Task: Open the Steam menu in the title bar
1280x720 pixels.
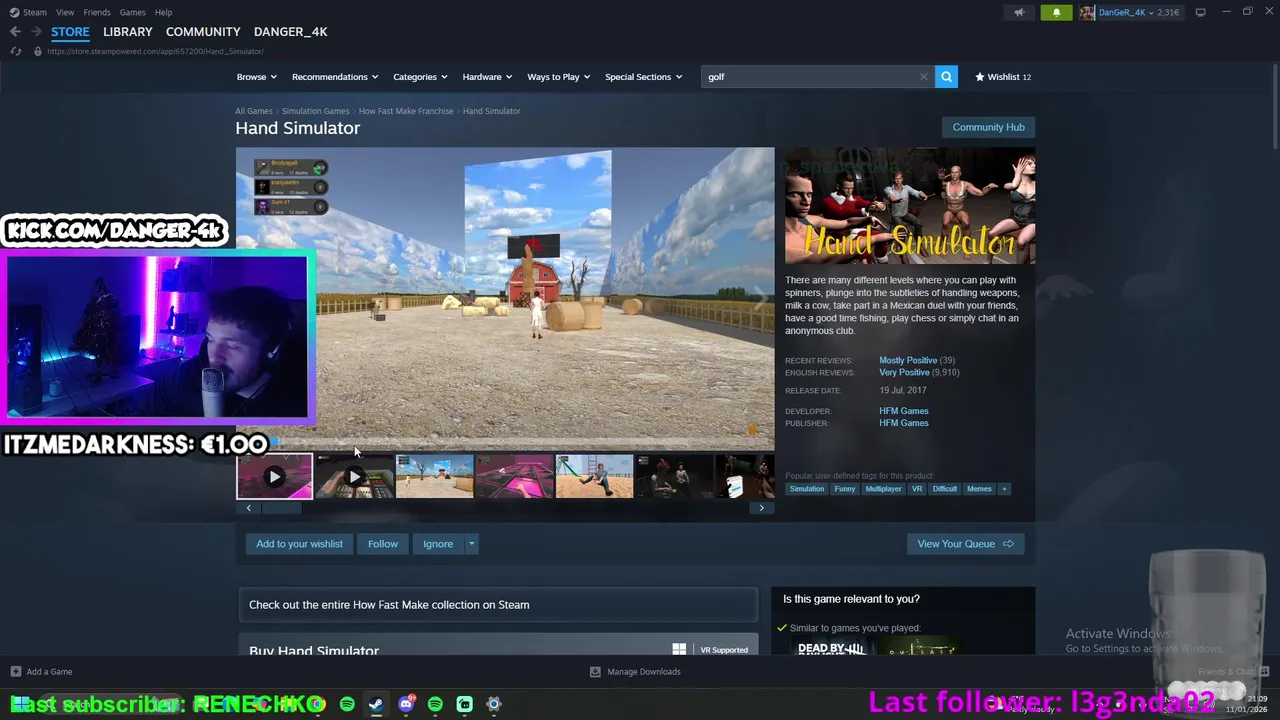Action: point(35,12)
